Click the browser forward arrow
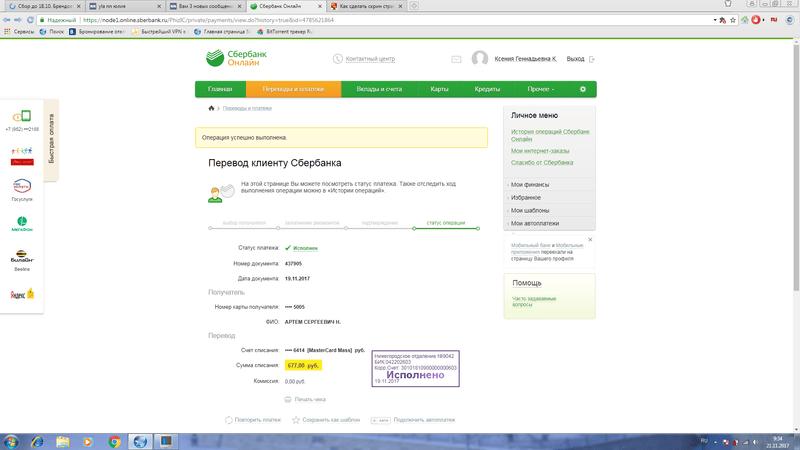The image size is (800, 450). (18, 20)
